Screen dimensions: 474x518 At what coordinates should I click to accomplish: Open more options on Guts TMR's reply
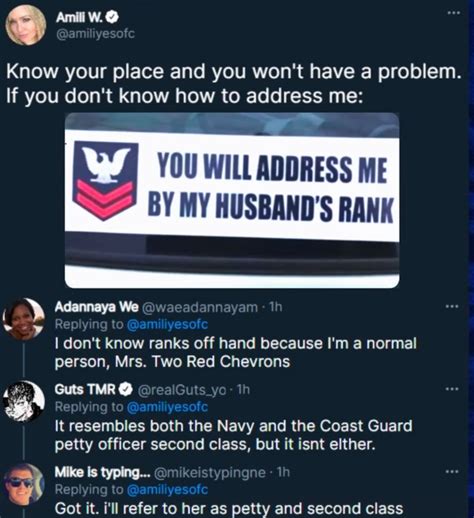452,389
